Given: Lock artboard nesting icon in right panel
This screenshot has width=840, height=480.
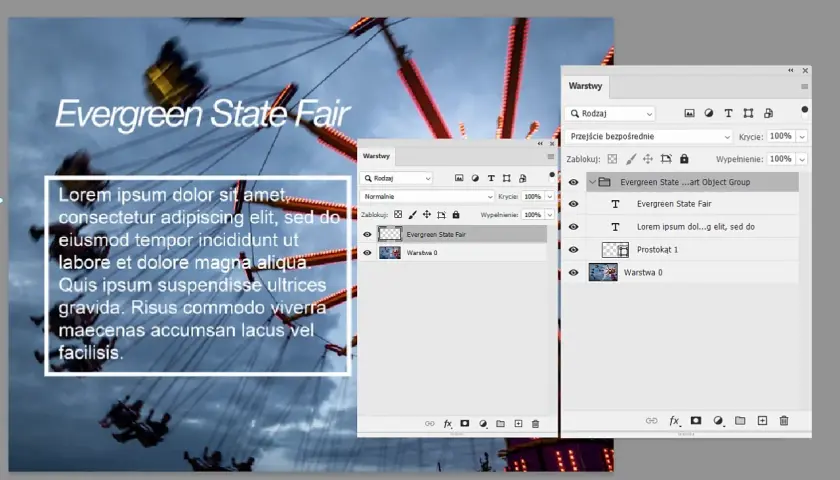Looking at the screenshot, I should [x=666, y=159].
